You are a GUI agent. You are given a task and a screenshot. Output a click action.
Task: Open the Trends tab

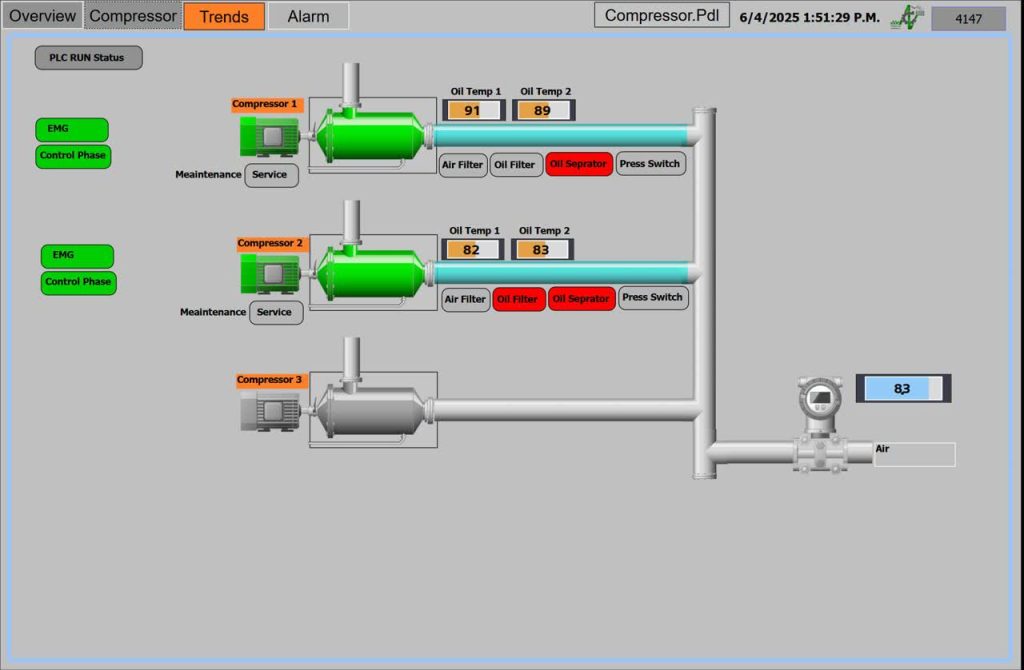(224, 16)
